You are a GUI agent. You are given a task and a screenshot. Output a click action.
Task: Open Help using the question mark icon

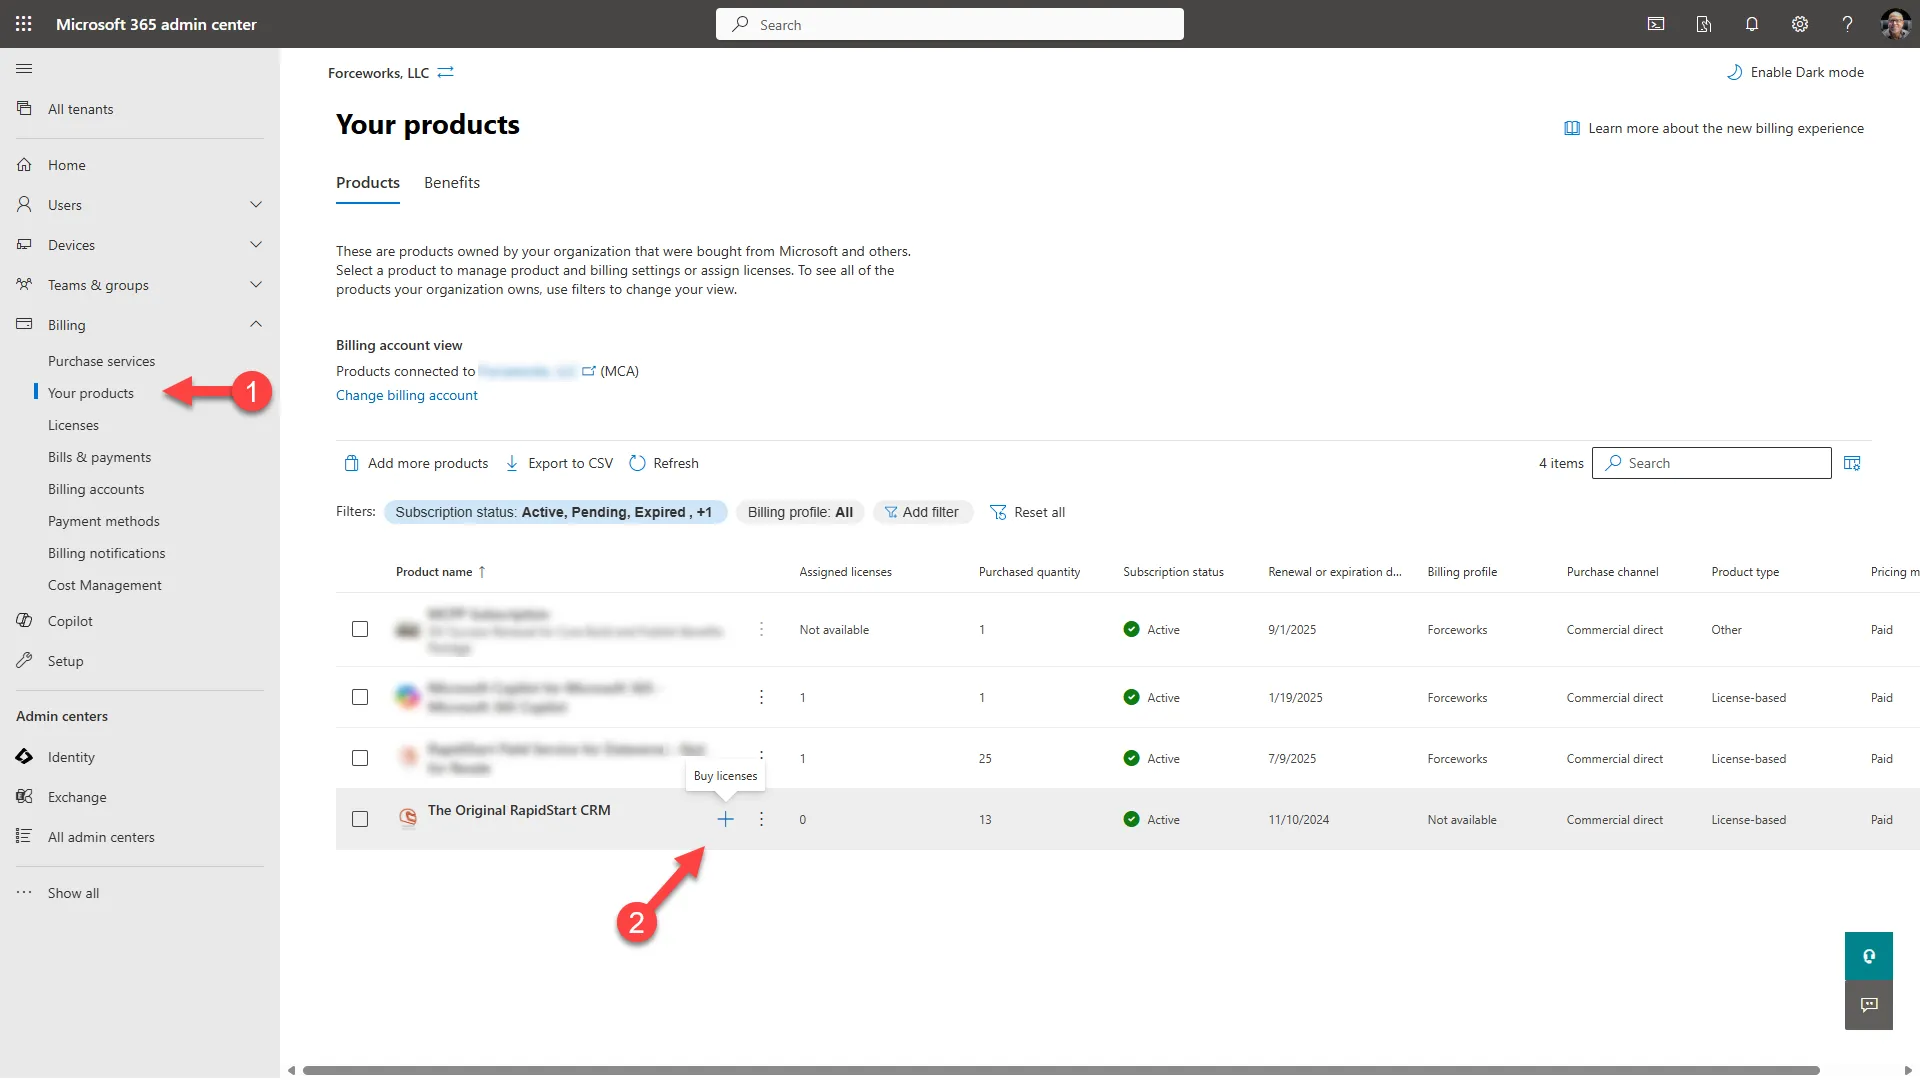(1847, 24)
